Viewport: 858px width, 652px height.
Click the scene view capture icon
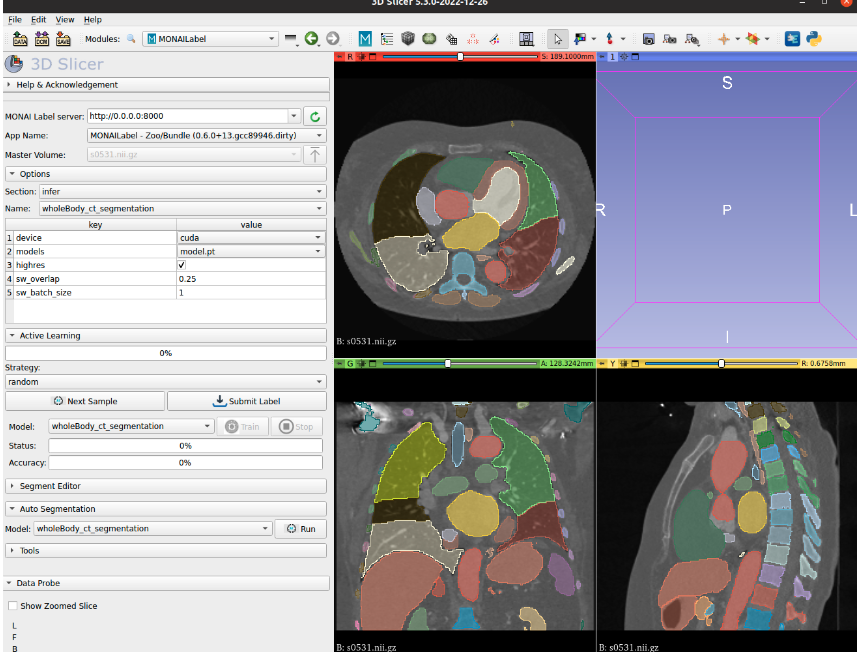click(x=670, y=39)
